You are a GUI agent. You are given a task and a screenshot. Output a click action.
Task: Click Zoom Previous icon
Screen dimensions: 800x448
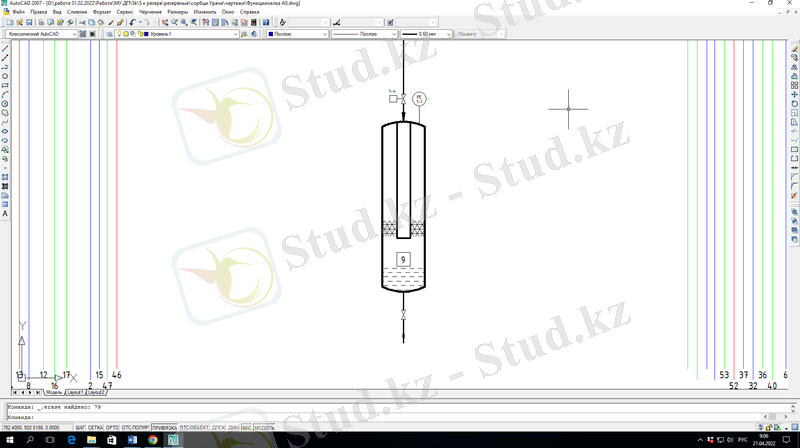pos(194,22)
